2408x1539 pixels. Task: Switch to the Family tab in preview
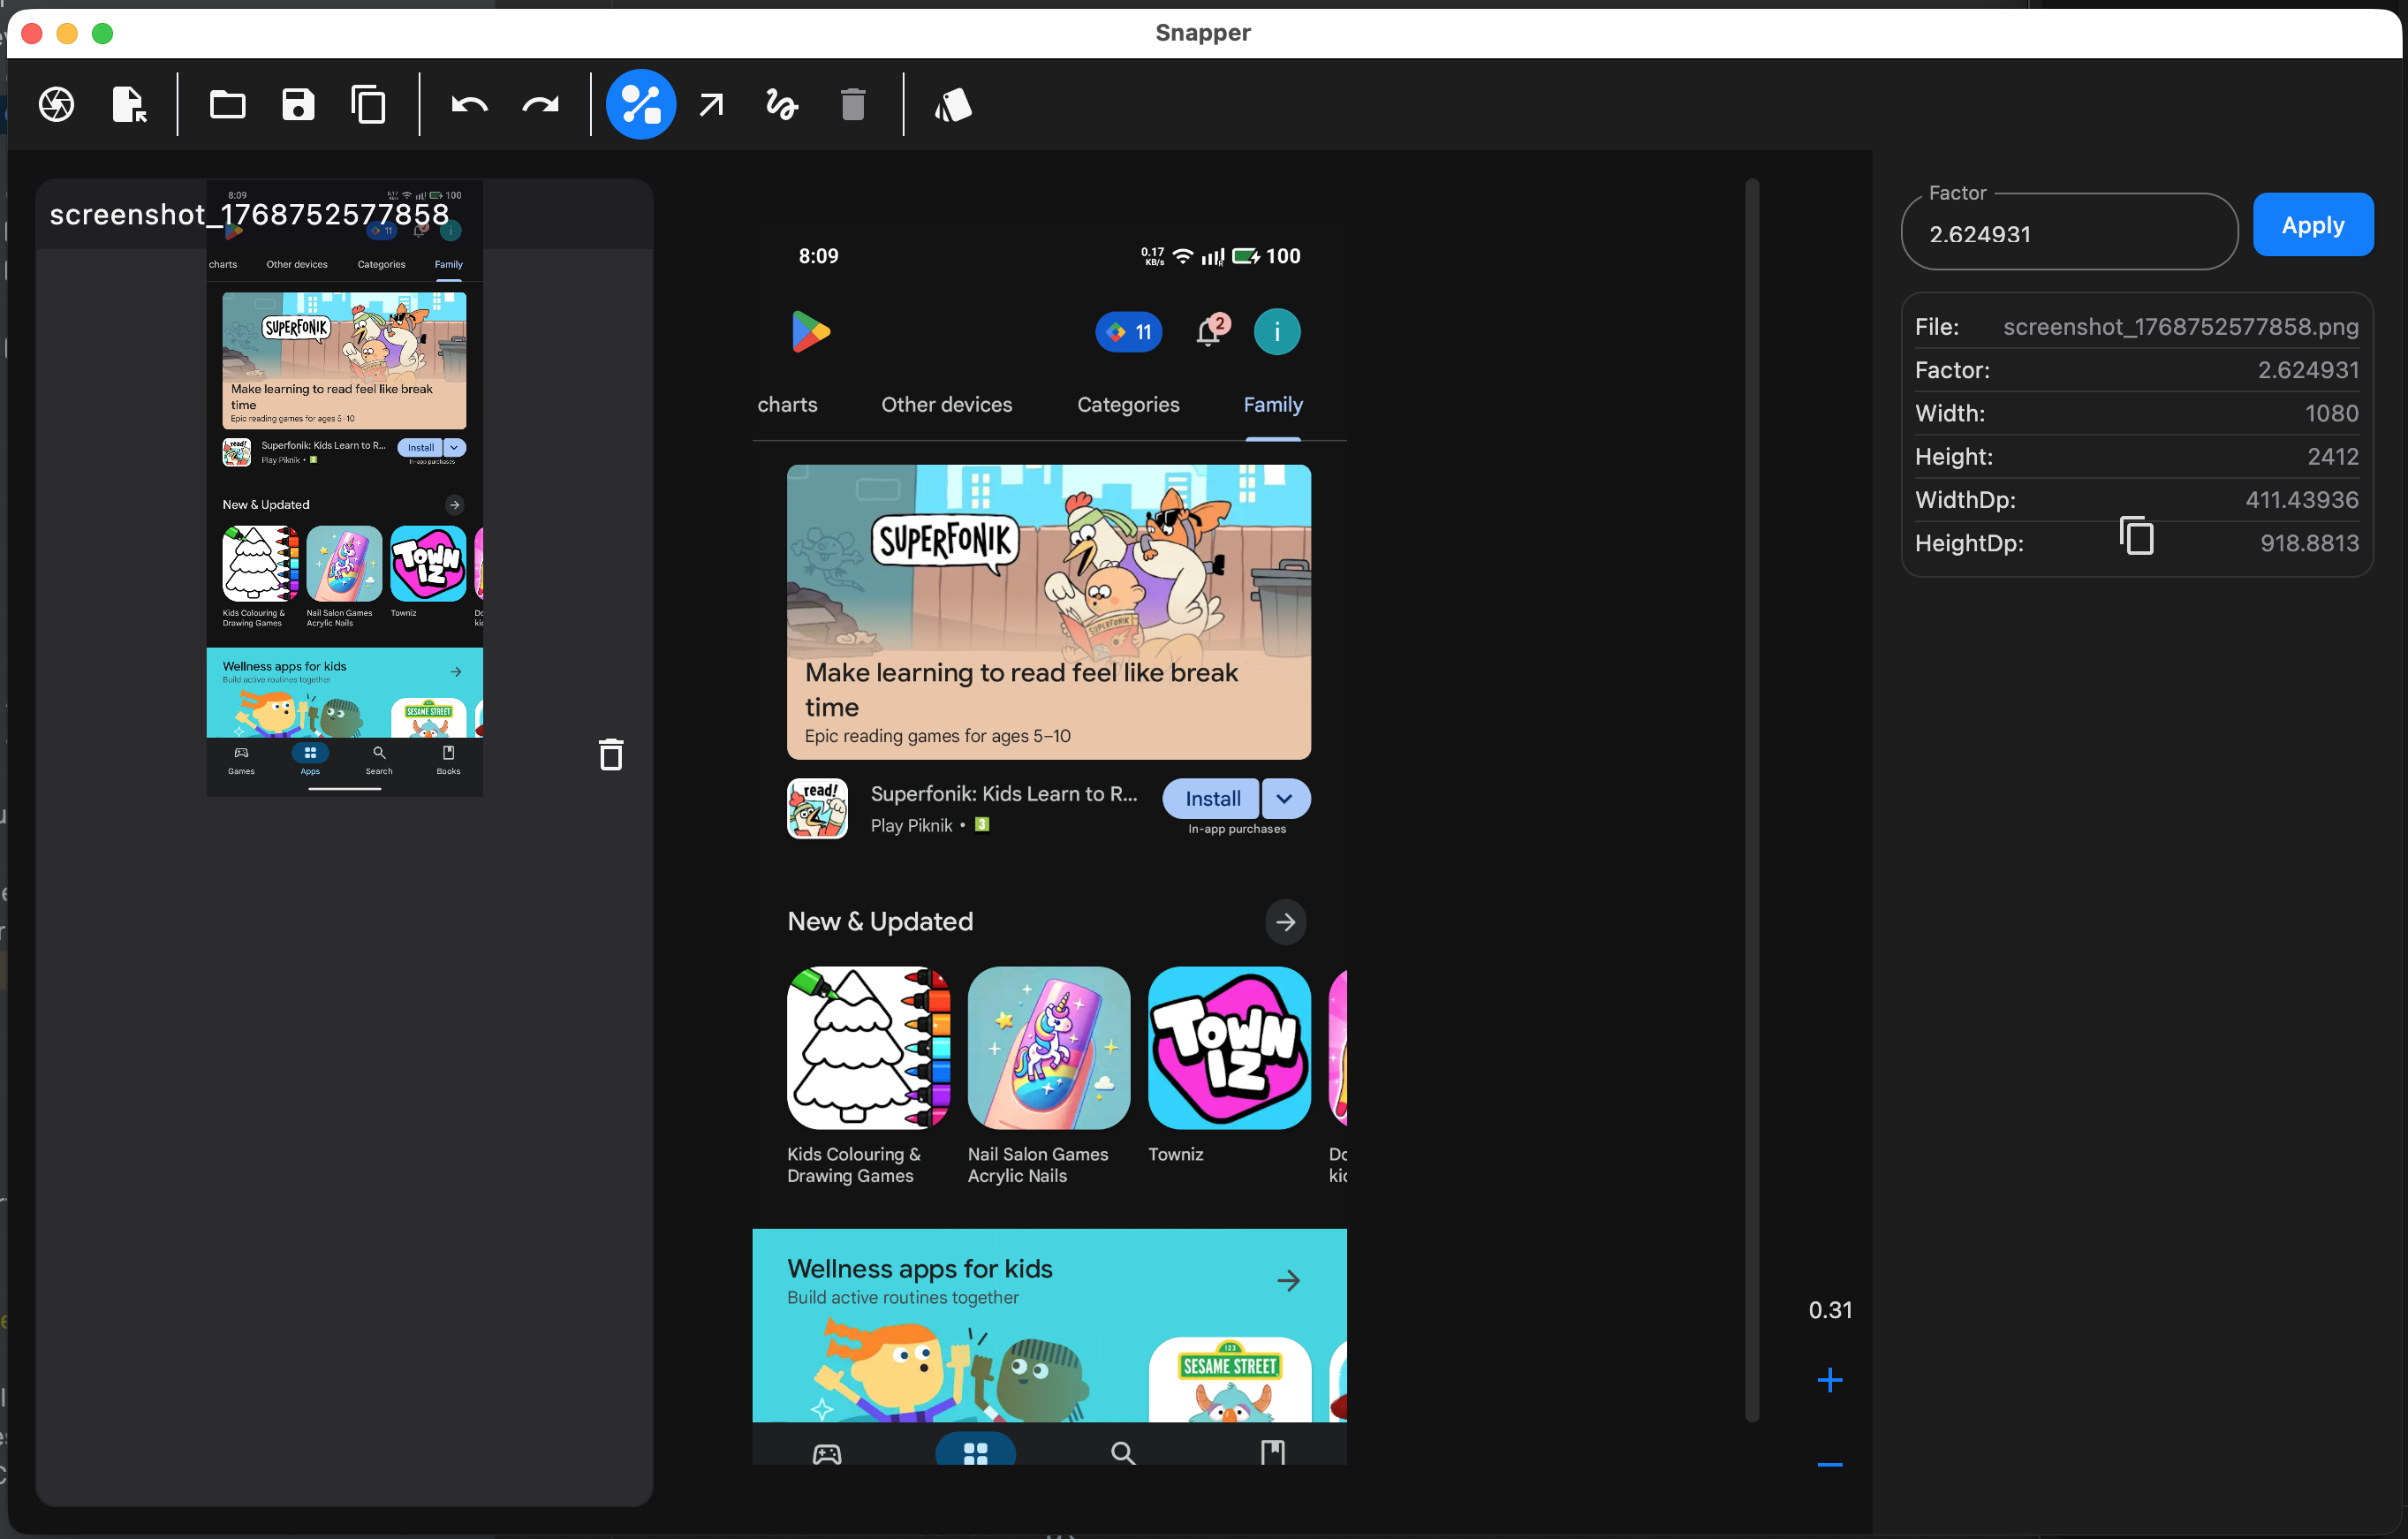(1273, 405)
